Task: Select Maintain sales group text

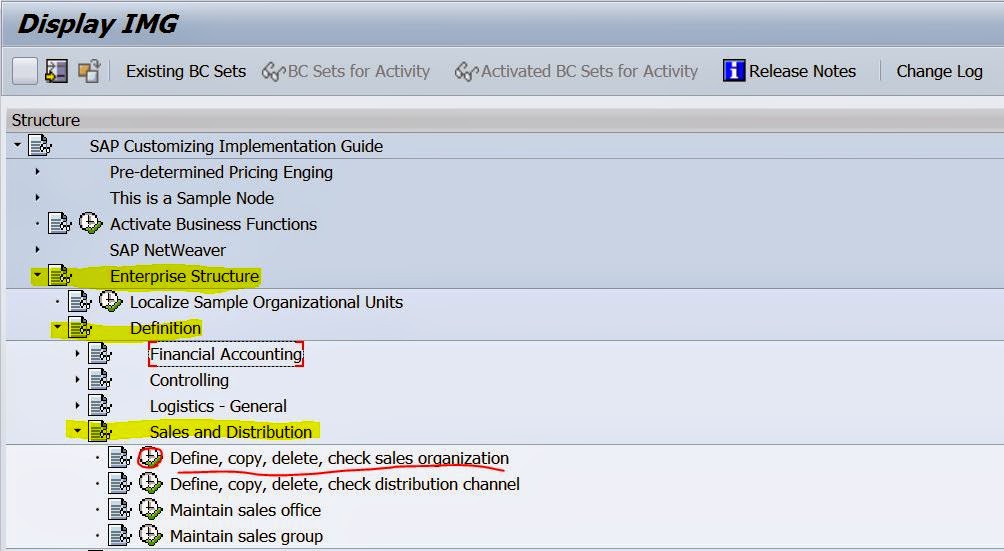Action: [x=246, y=536]
